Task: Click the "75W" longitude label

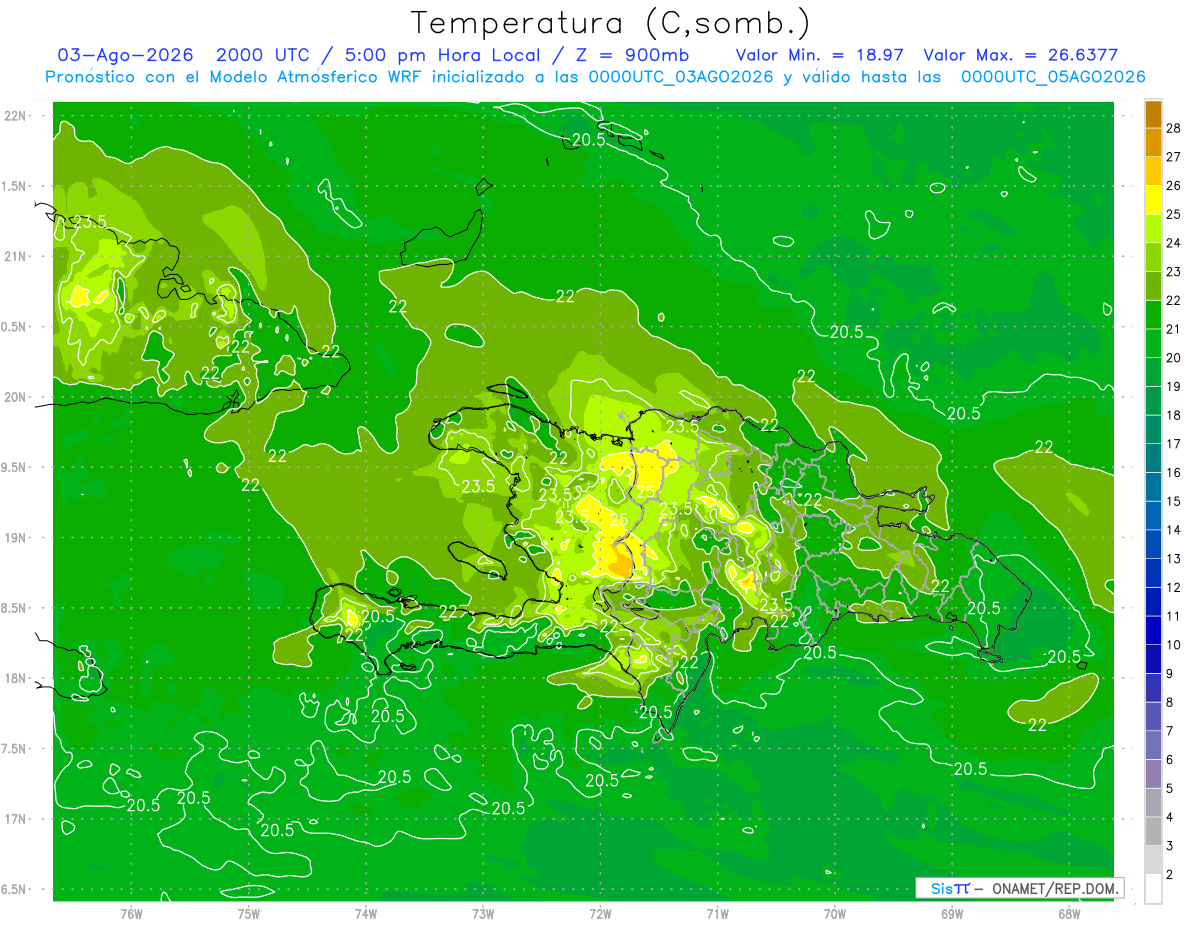Action: tap(248, 914)
